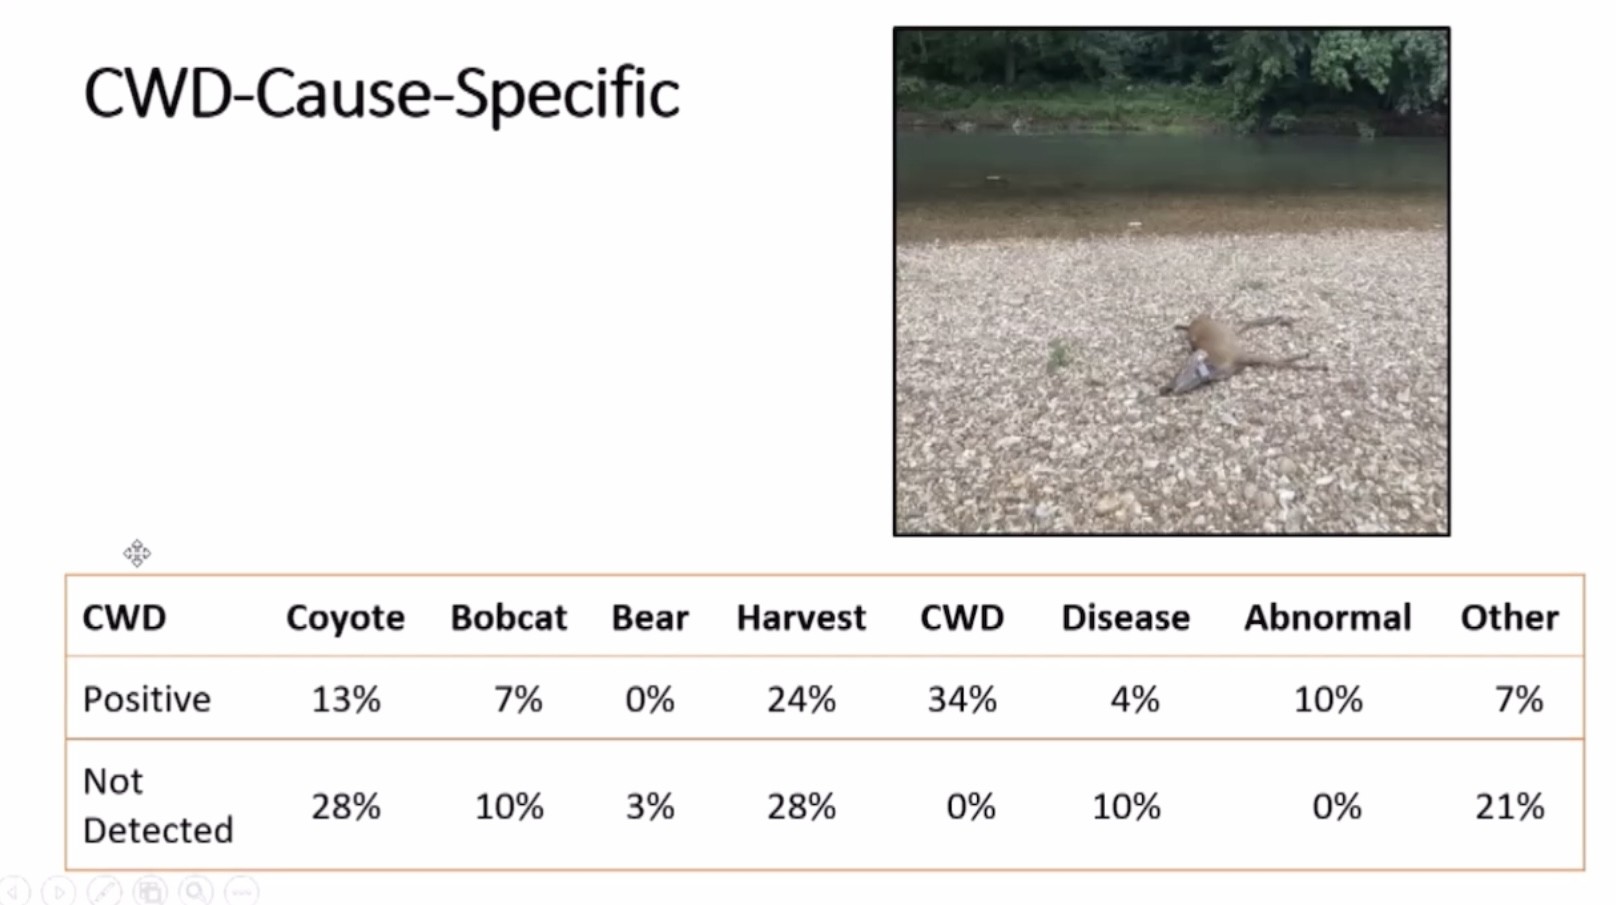Screen dimensions: 1616x905
Task: Go to the previous slide arrow
Action: pos(14,890)
